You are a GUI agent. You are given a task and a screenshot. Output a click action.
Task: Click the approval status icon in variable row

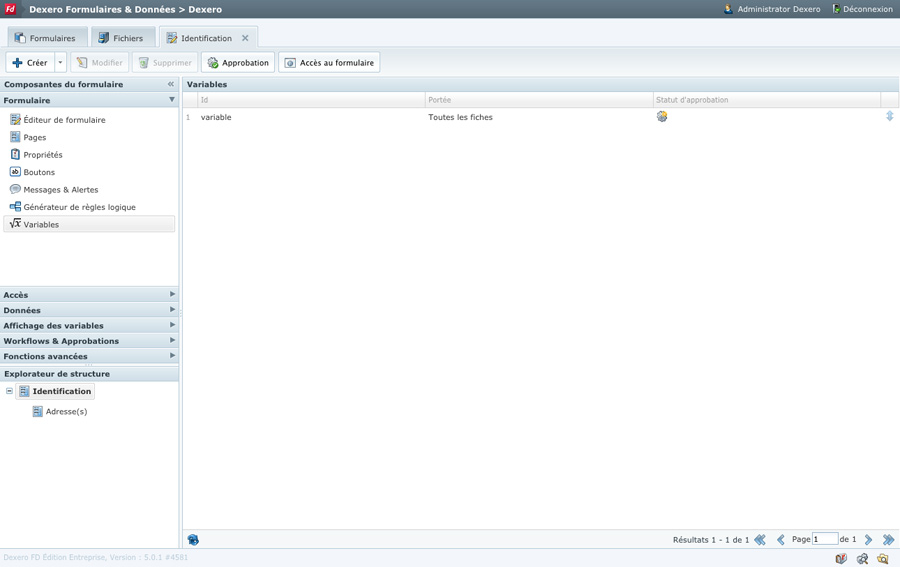[662, 117]
